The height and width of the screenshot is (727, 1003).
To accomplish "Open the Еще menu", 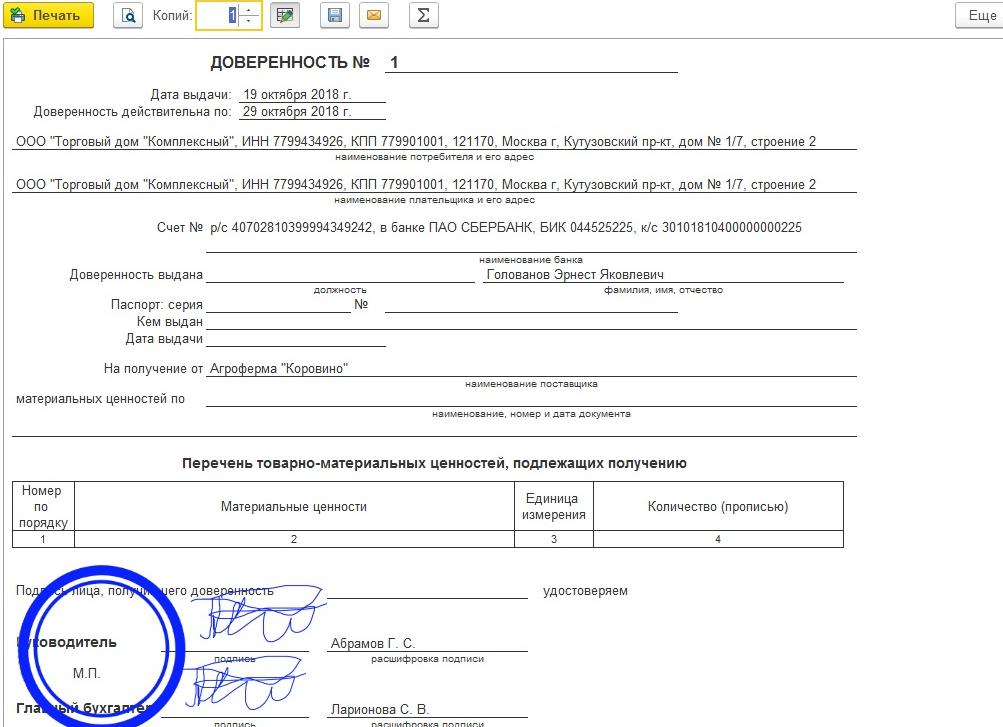I will 980,15.
